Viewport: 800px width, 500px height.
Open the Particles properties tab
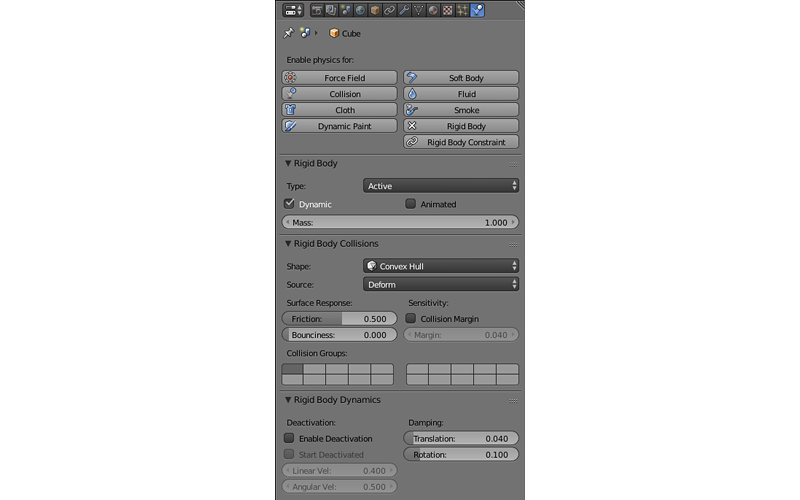point(462,10)
